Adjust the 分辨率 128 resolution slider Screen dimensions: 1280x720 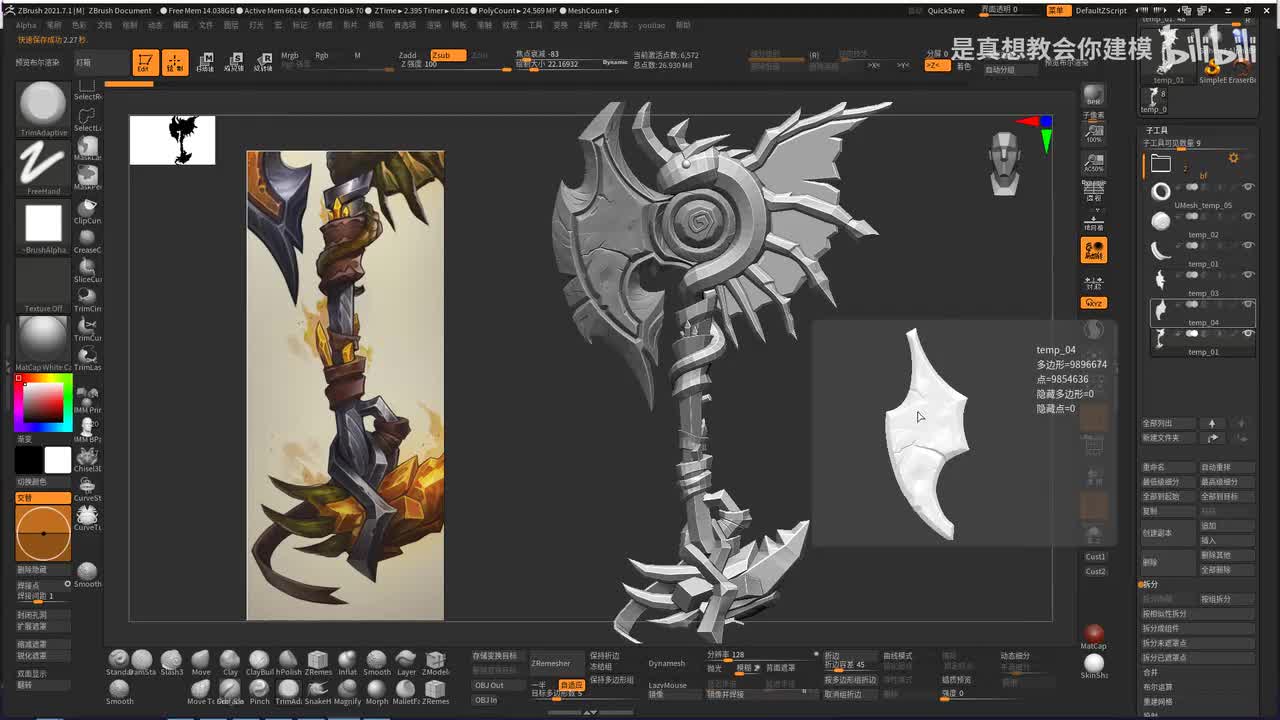tap(760, 655)
